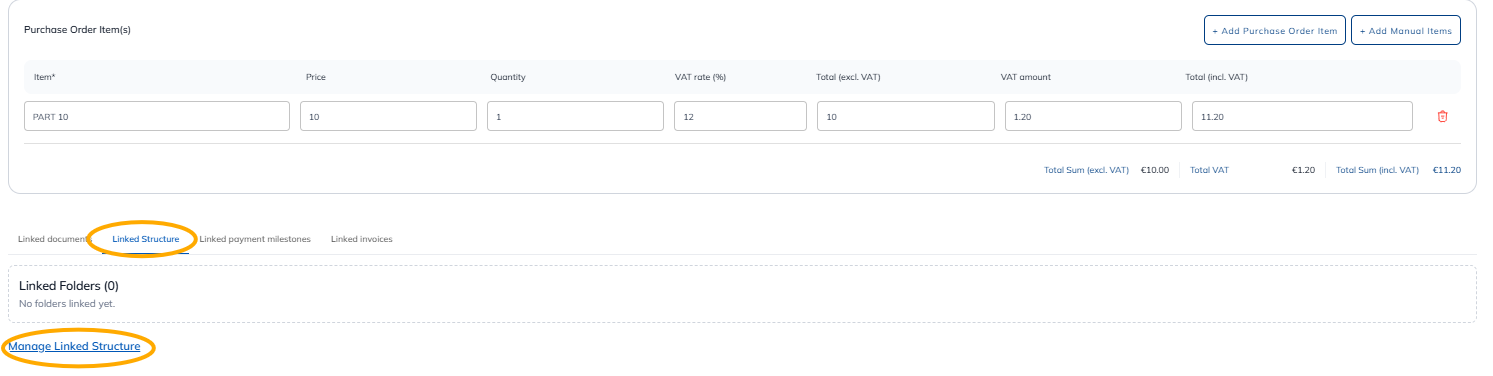Click the Total incl. VAT field
Image resolution: width=1493 pixels, height=376 pixels.
tap(1302, 116)
